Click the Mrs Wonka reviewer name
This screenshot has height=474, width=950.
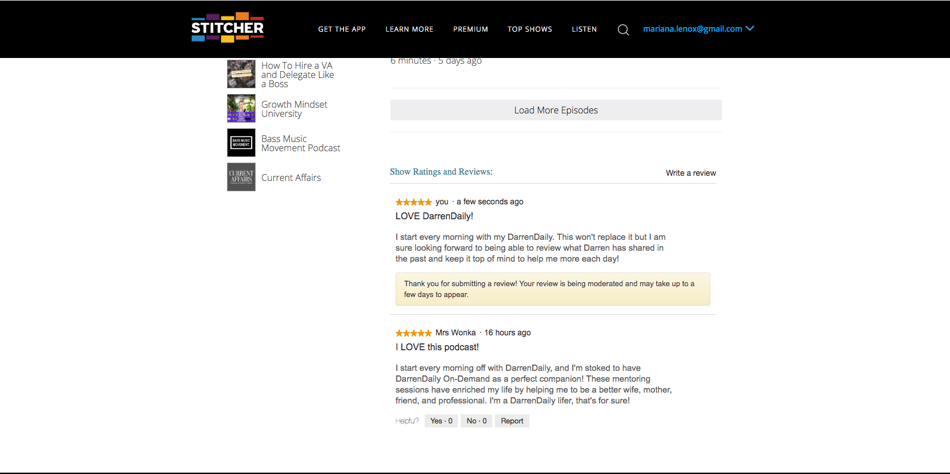tap(456, 333)
